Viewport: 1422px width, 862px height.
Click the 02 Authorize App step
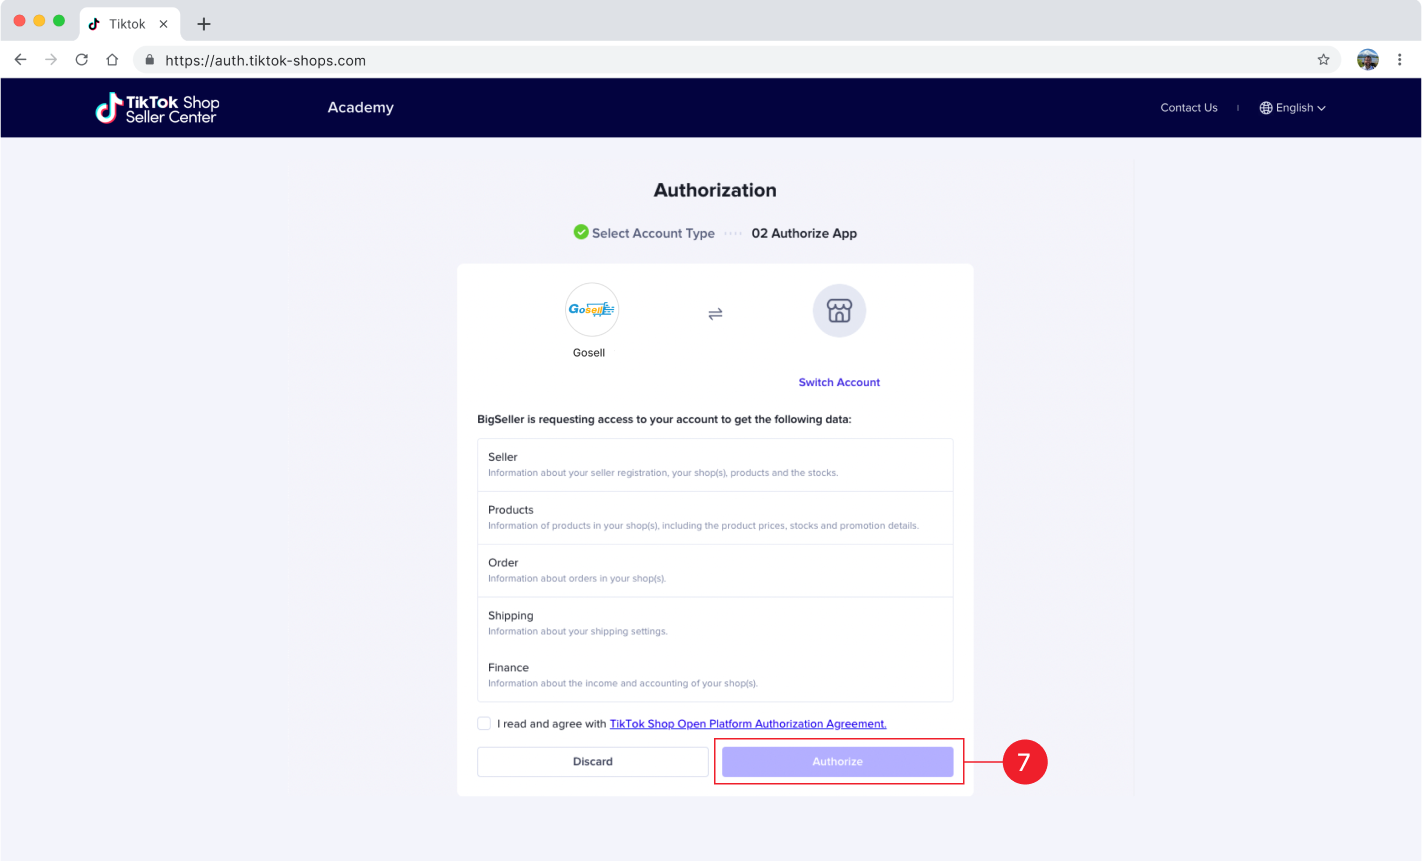[x=804, y=233]
